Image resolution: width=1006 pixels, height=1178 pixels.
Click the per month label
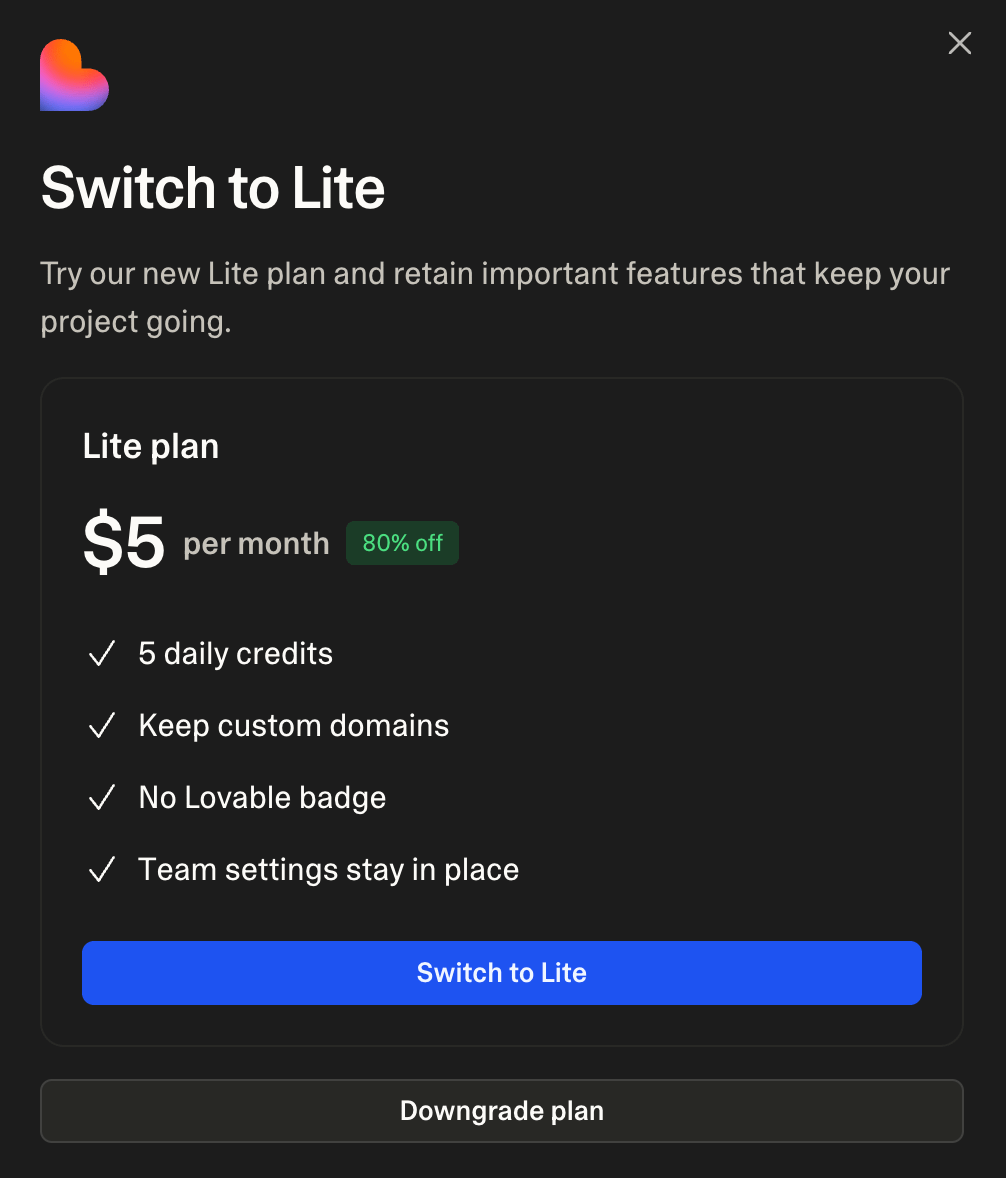click(x=255, y=544)
